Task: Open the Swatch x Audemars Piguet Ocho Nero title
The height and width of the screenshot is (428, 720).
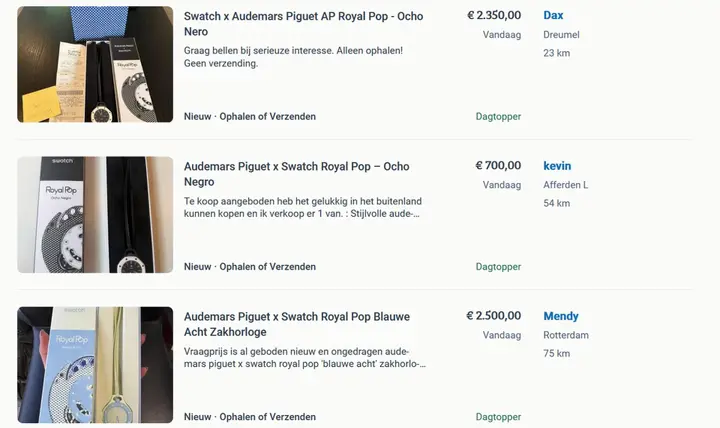Action: coord(303,24)
